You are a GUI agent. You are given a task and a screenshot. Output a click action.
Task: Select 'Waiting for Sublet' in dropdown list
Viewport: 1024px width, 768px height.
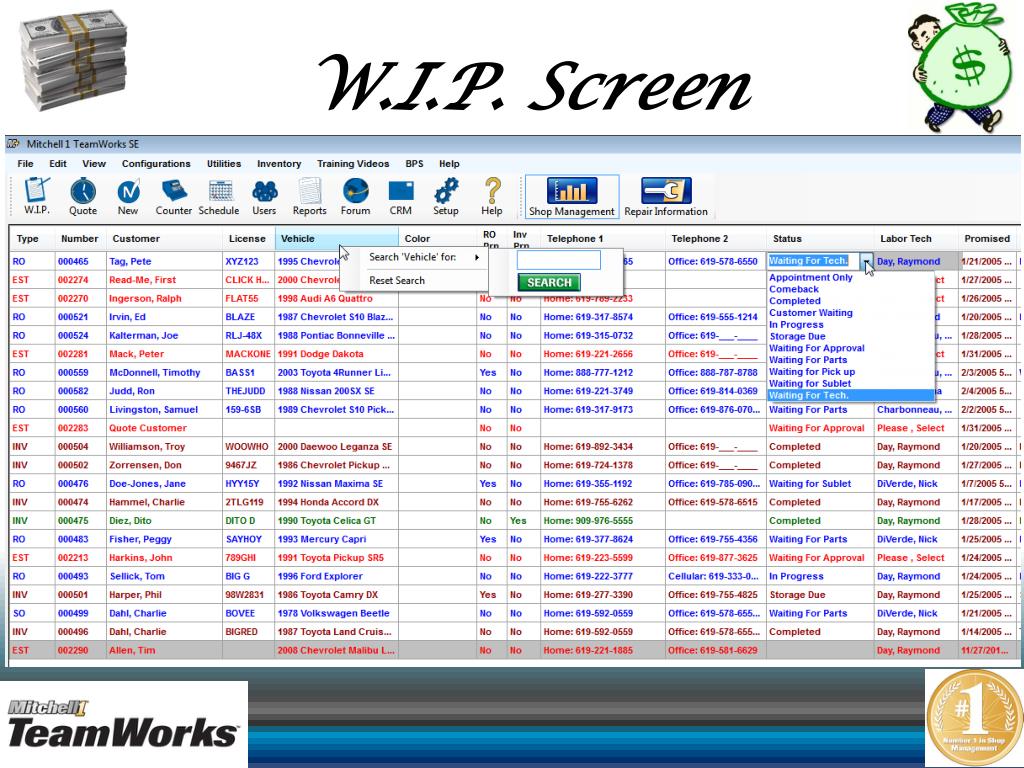(x=810, y=383)
